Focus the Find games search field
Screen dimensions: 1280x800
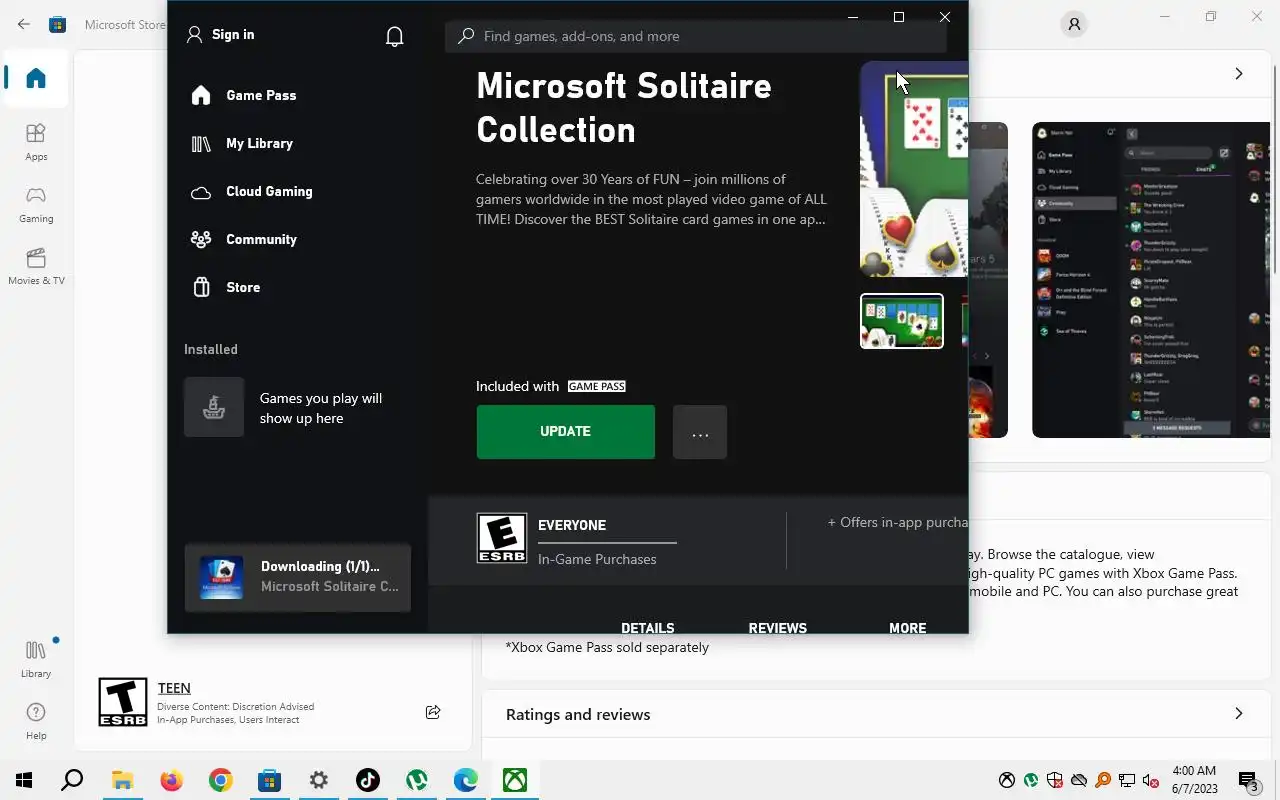[695, 36]
